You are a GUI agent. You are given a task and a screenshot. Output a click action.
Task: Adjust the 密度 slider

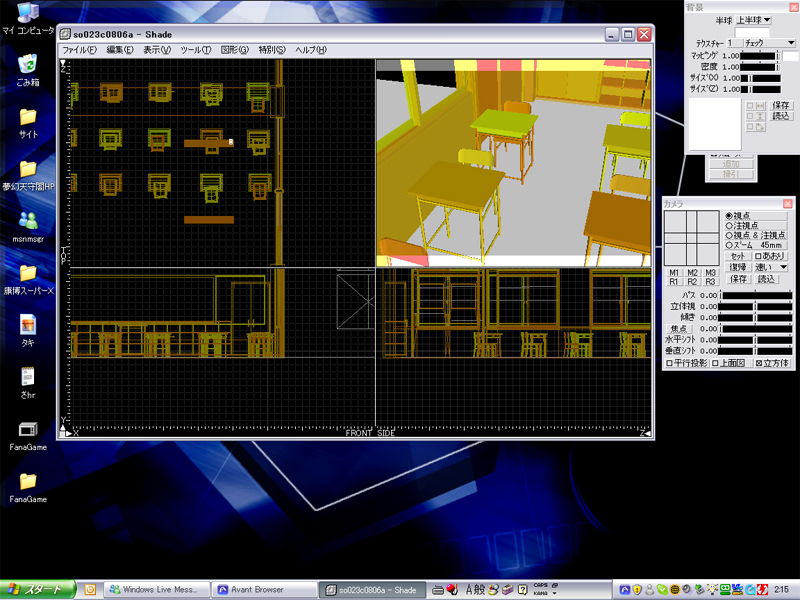[760, 67]
